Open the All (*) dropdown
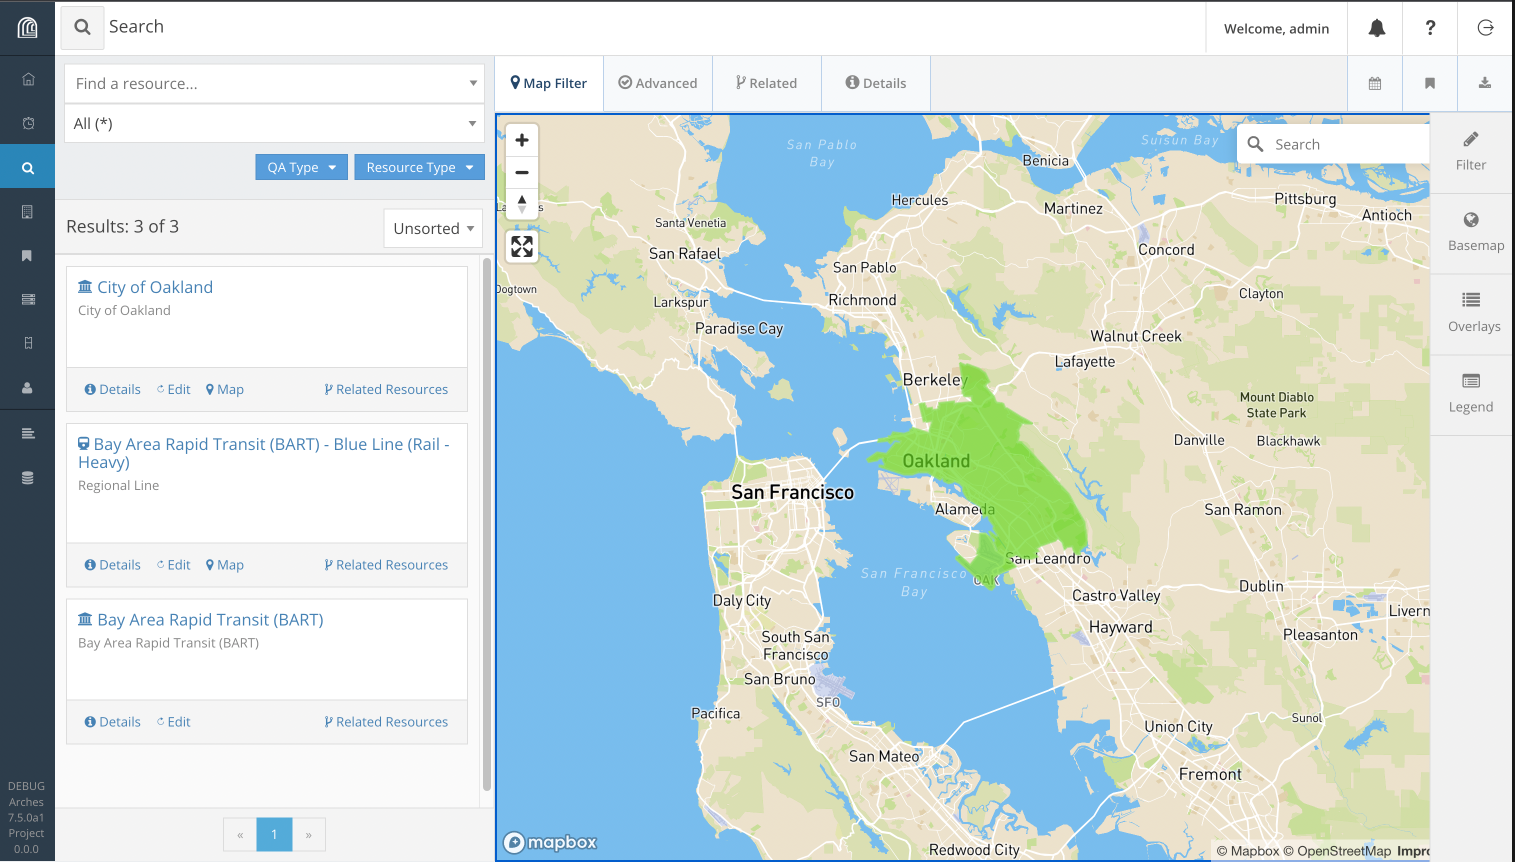 coord(275,124)
